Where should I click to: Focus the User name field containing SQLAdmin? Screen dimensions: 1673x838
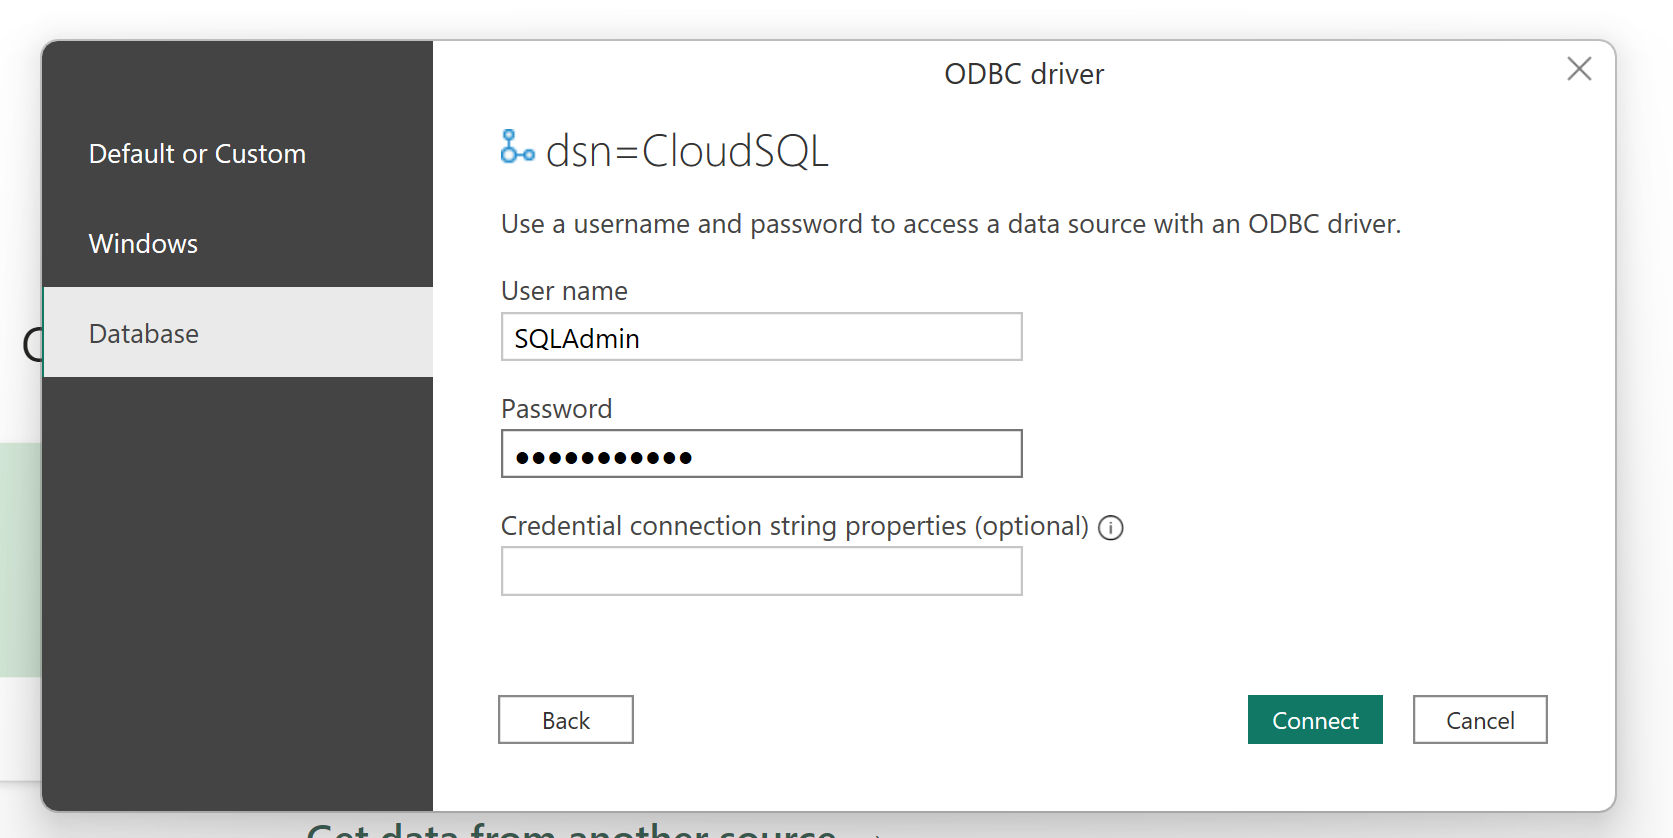(x=761, y=338)
